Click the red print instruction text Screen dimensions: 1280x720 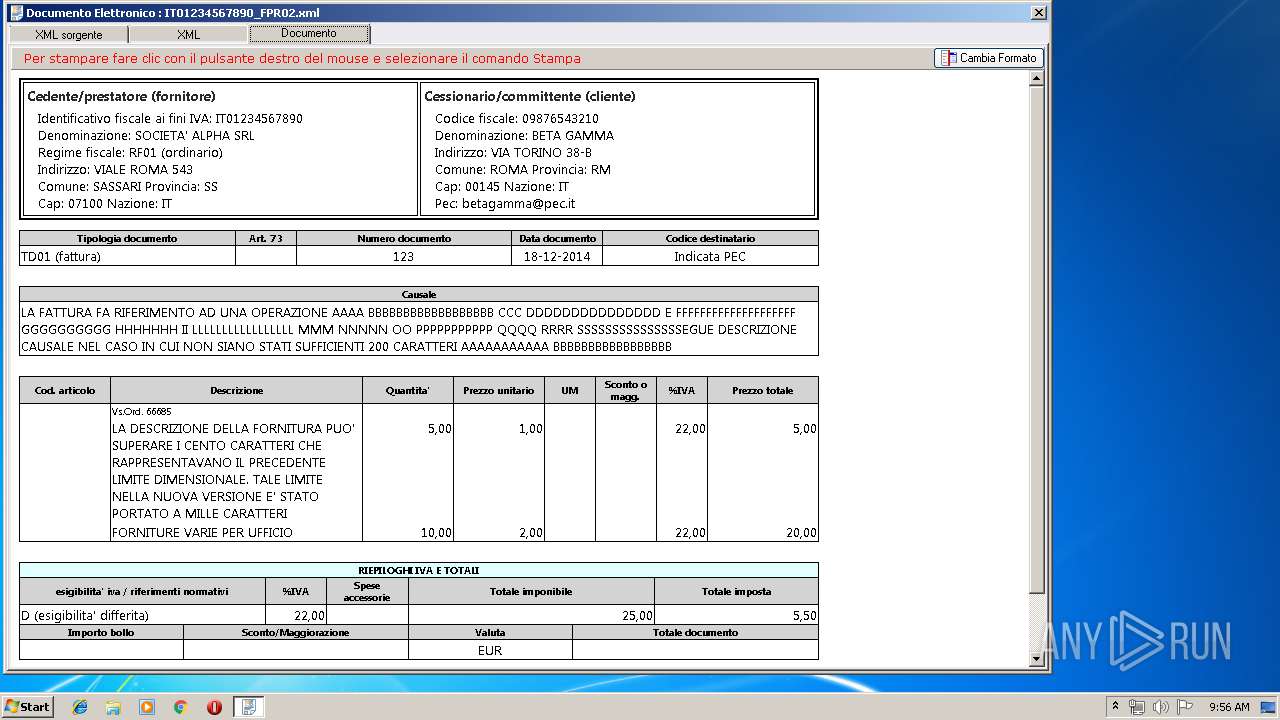tap(302, 59)
